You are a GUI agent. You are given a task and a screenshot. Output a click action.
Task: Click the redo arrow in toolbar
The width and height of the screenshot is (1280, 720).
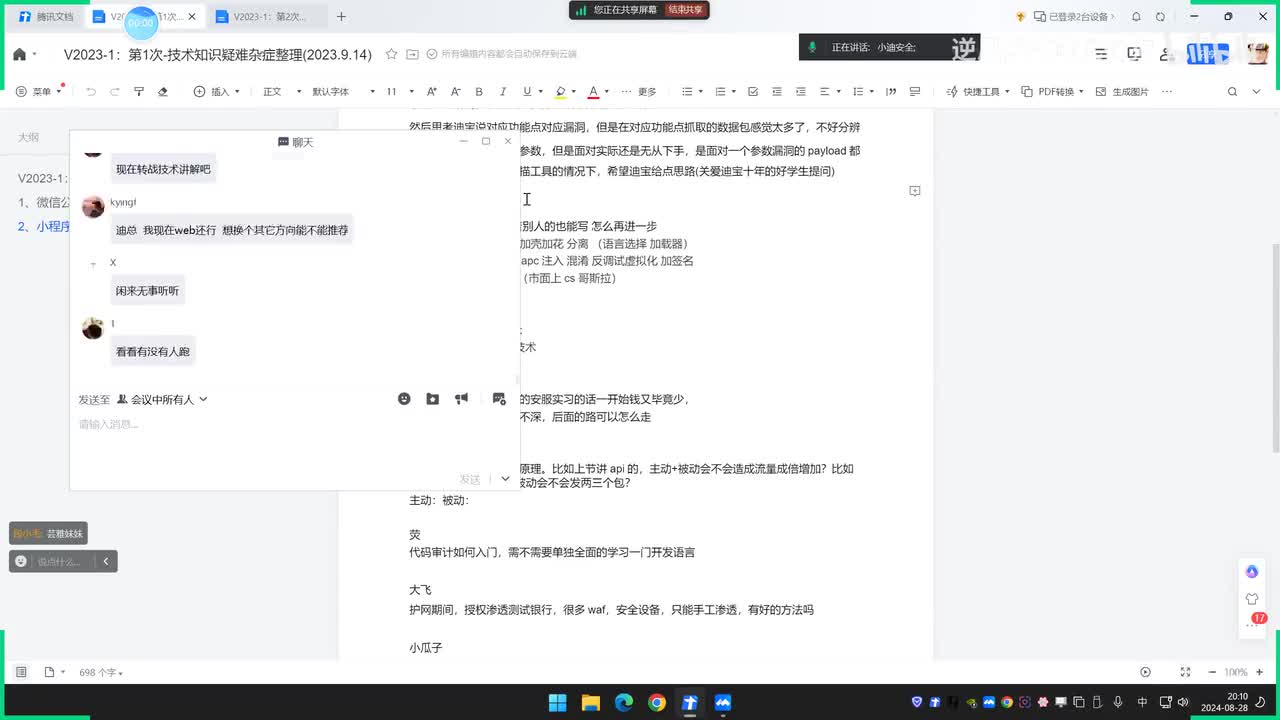[x=115, y=91]
